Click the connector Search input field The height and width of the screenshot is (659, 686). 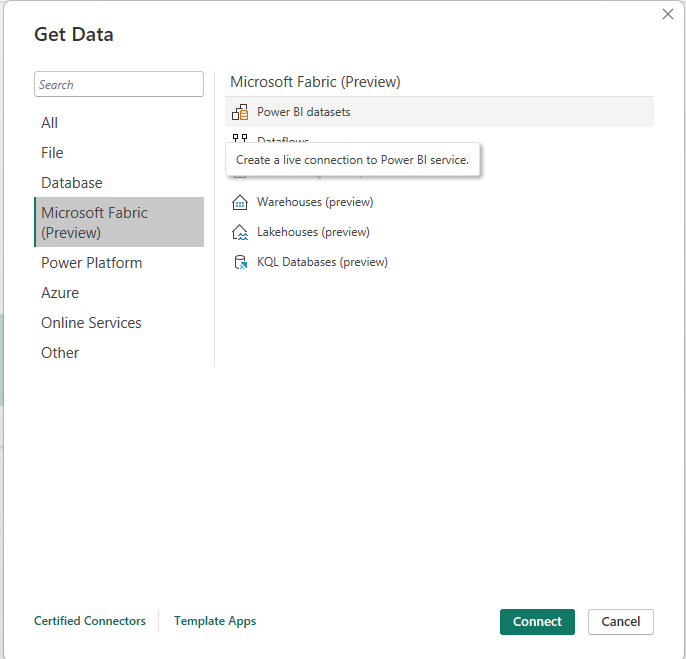click(x=119, y=85)
